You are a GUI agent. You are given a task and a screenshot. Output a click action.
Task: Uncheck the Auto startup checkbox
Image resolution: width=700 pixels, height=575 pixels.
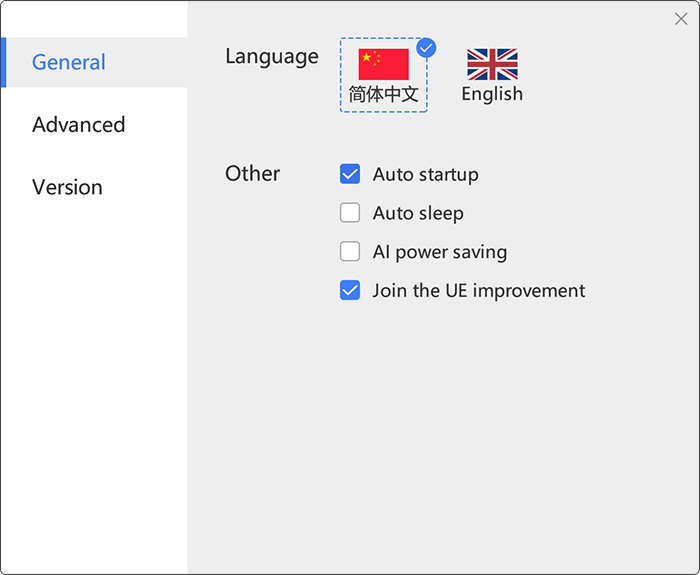coord(350,174)
